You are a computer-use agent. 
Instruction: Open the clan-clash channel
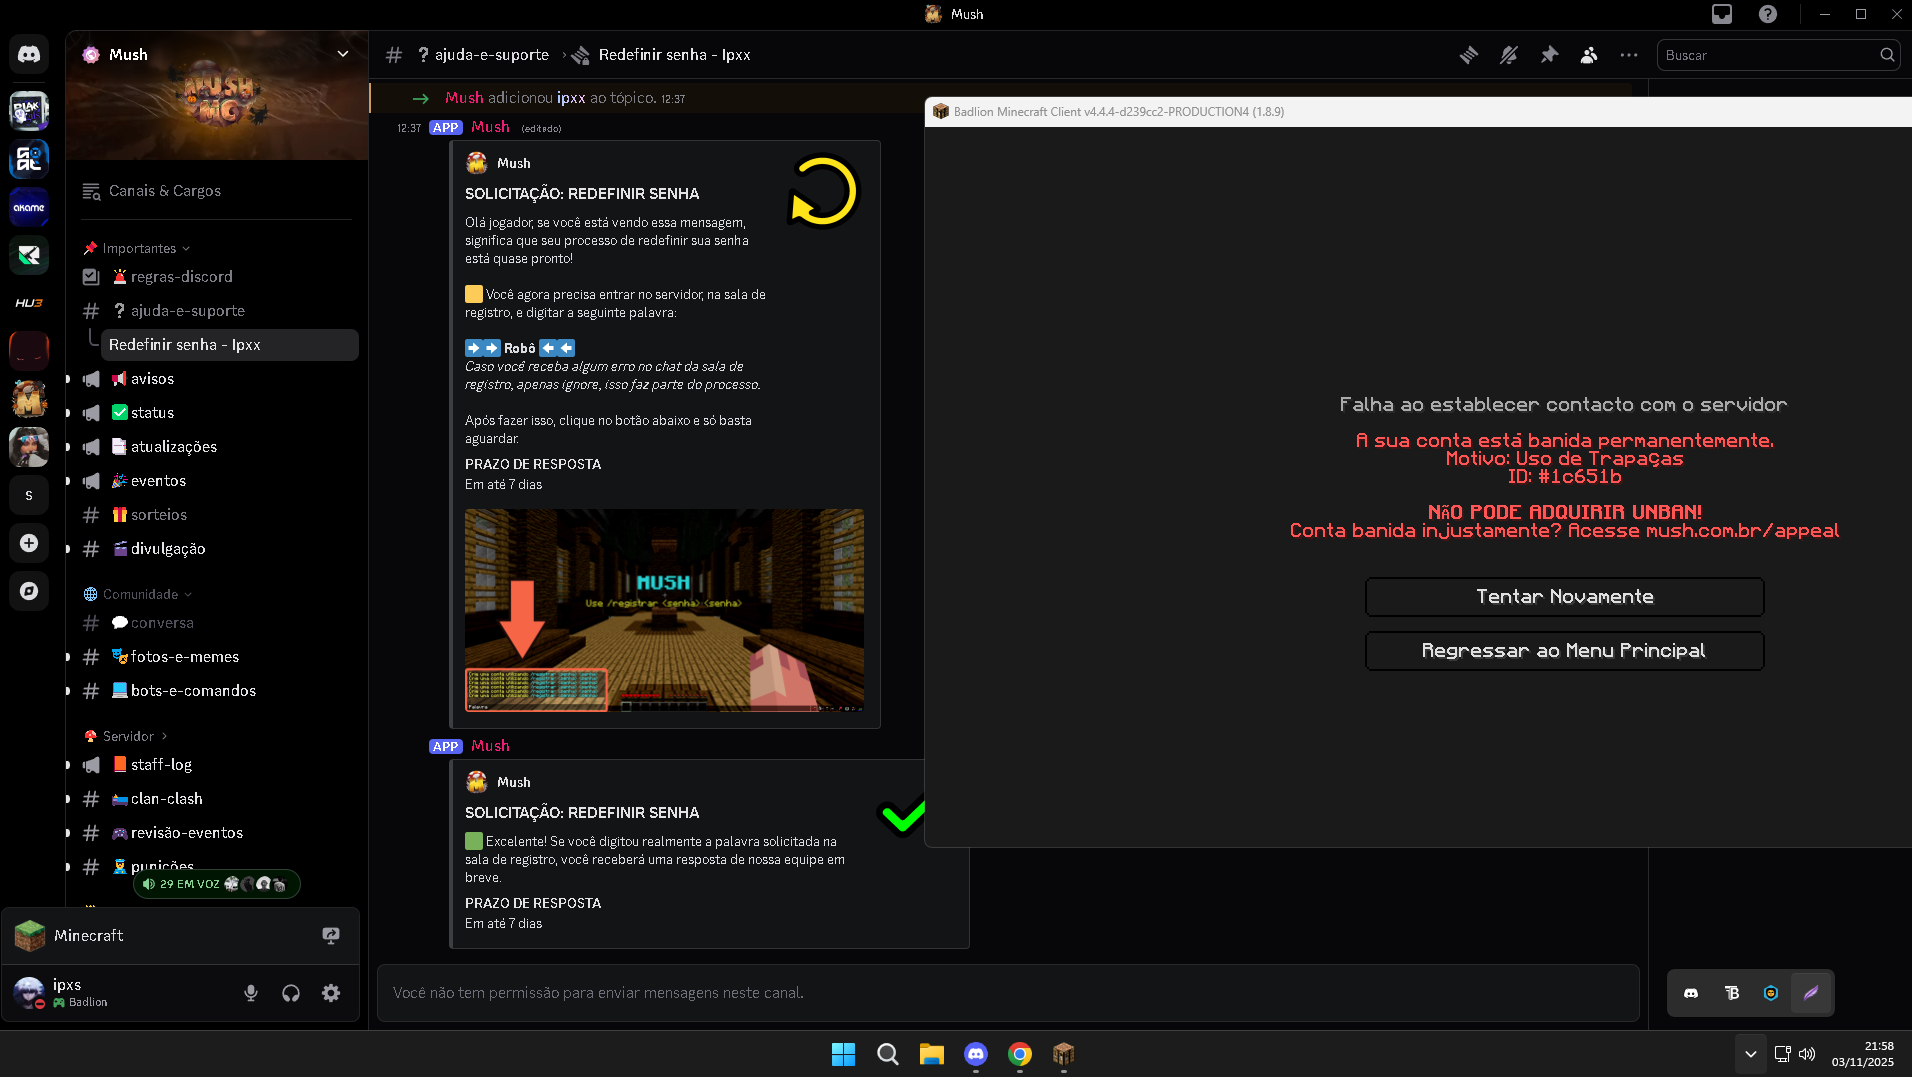(215, 799)
